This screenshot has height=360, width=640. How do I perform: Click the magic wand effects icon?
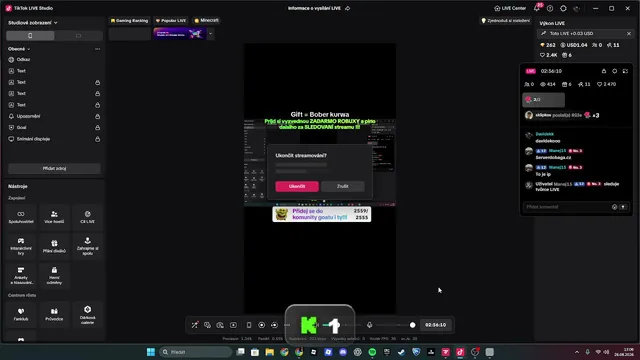pos(195,325)
